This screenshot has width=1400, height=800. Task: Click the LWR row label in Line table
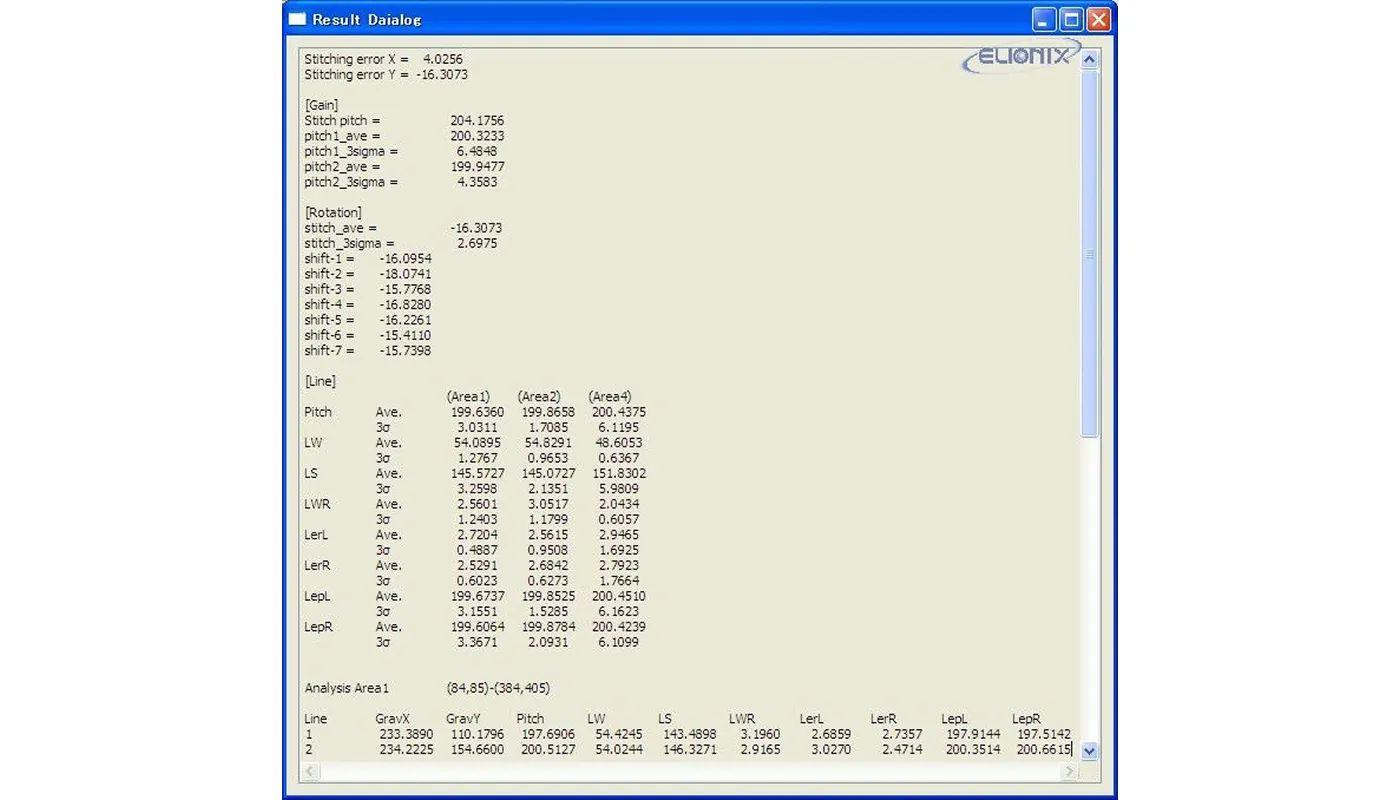click(317, 505)
